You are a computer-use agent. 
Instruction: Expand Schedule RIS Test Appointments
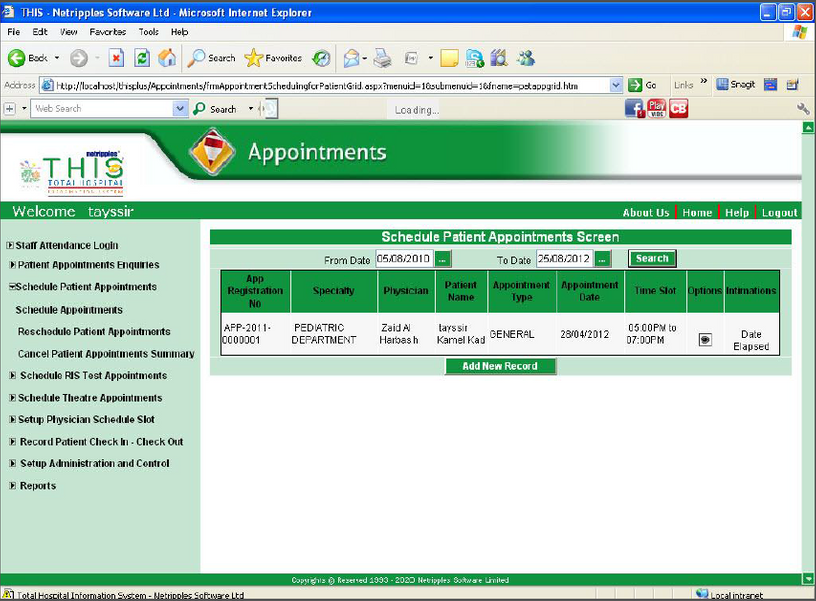[x=12, y=375]
